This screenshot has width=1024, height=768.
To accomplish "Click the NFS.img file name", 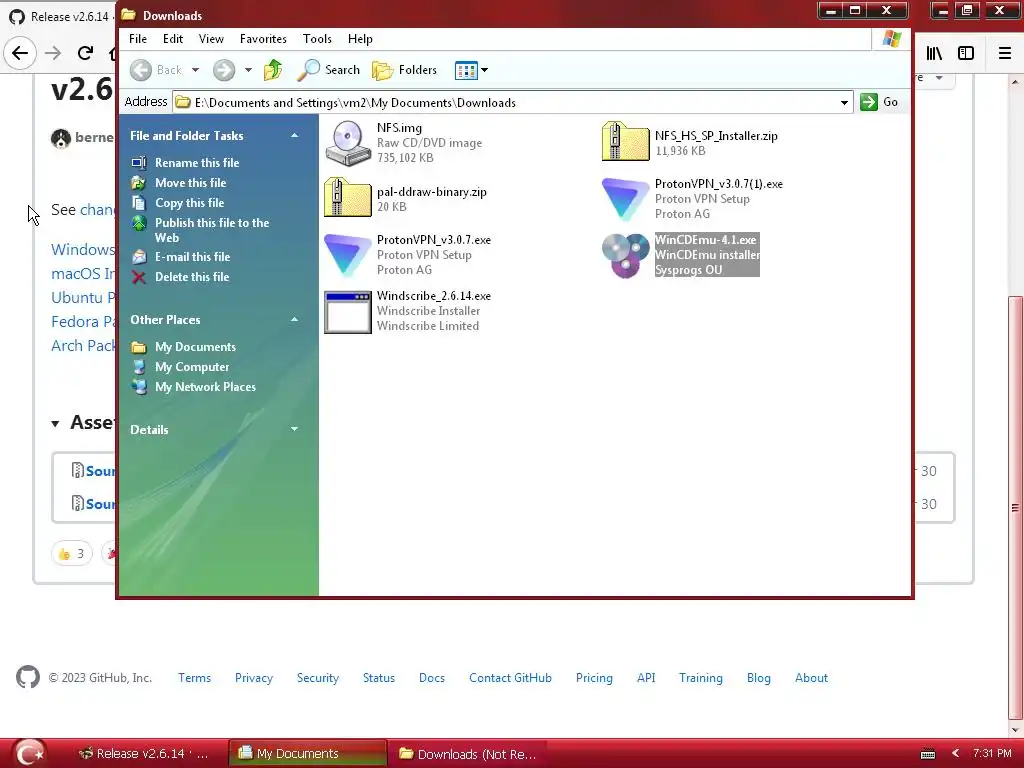I will tap(399, 128).
